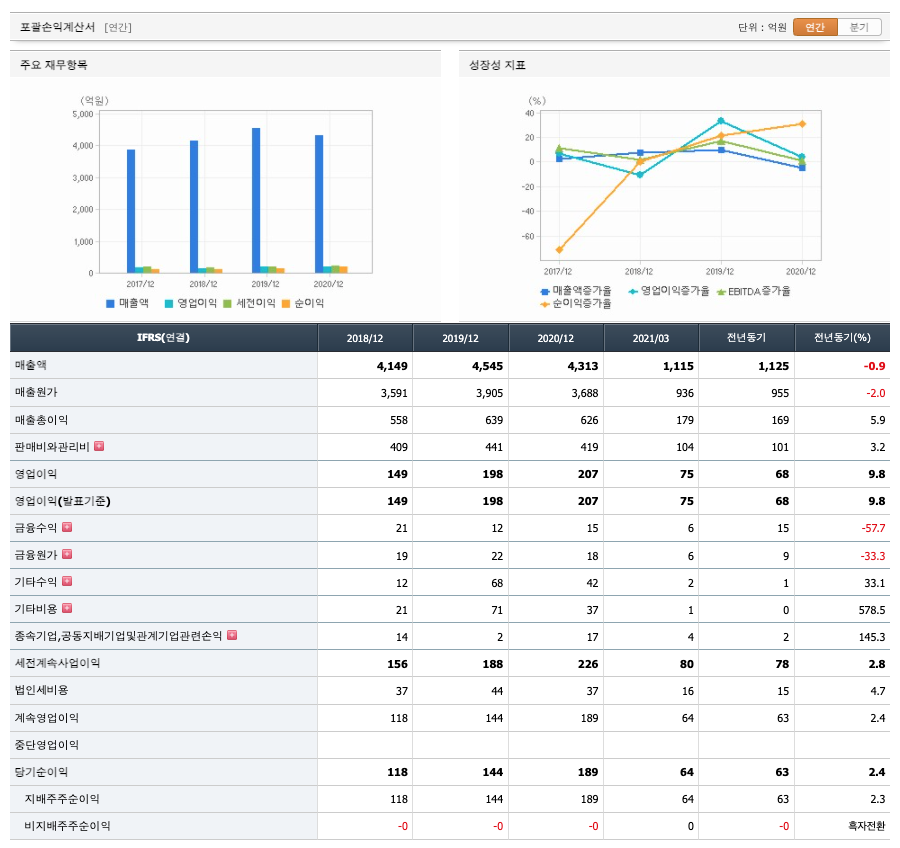900x848 pixels.
Task: Click the -57.7 percentage in 금융수익 row
Action: pyautogui.click(x=873, y=528)
